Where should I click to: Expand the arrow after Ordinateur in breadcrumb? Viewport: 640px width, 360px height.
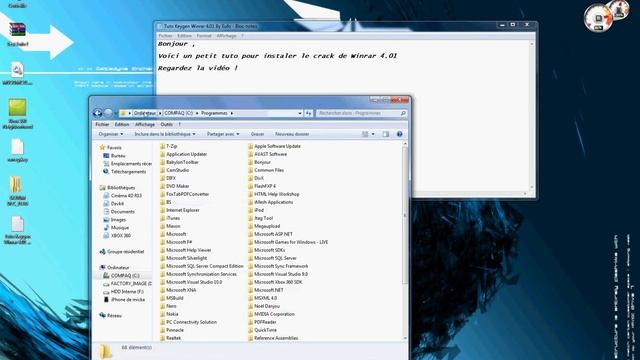tap(160, 113)
